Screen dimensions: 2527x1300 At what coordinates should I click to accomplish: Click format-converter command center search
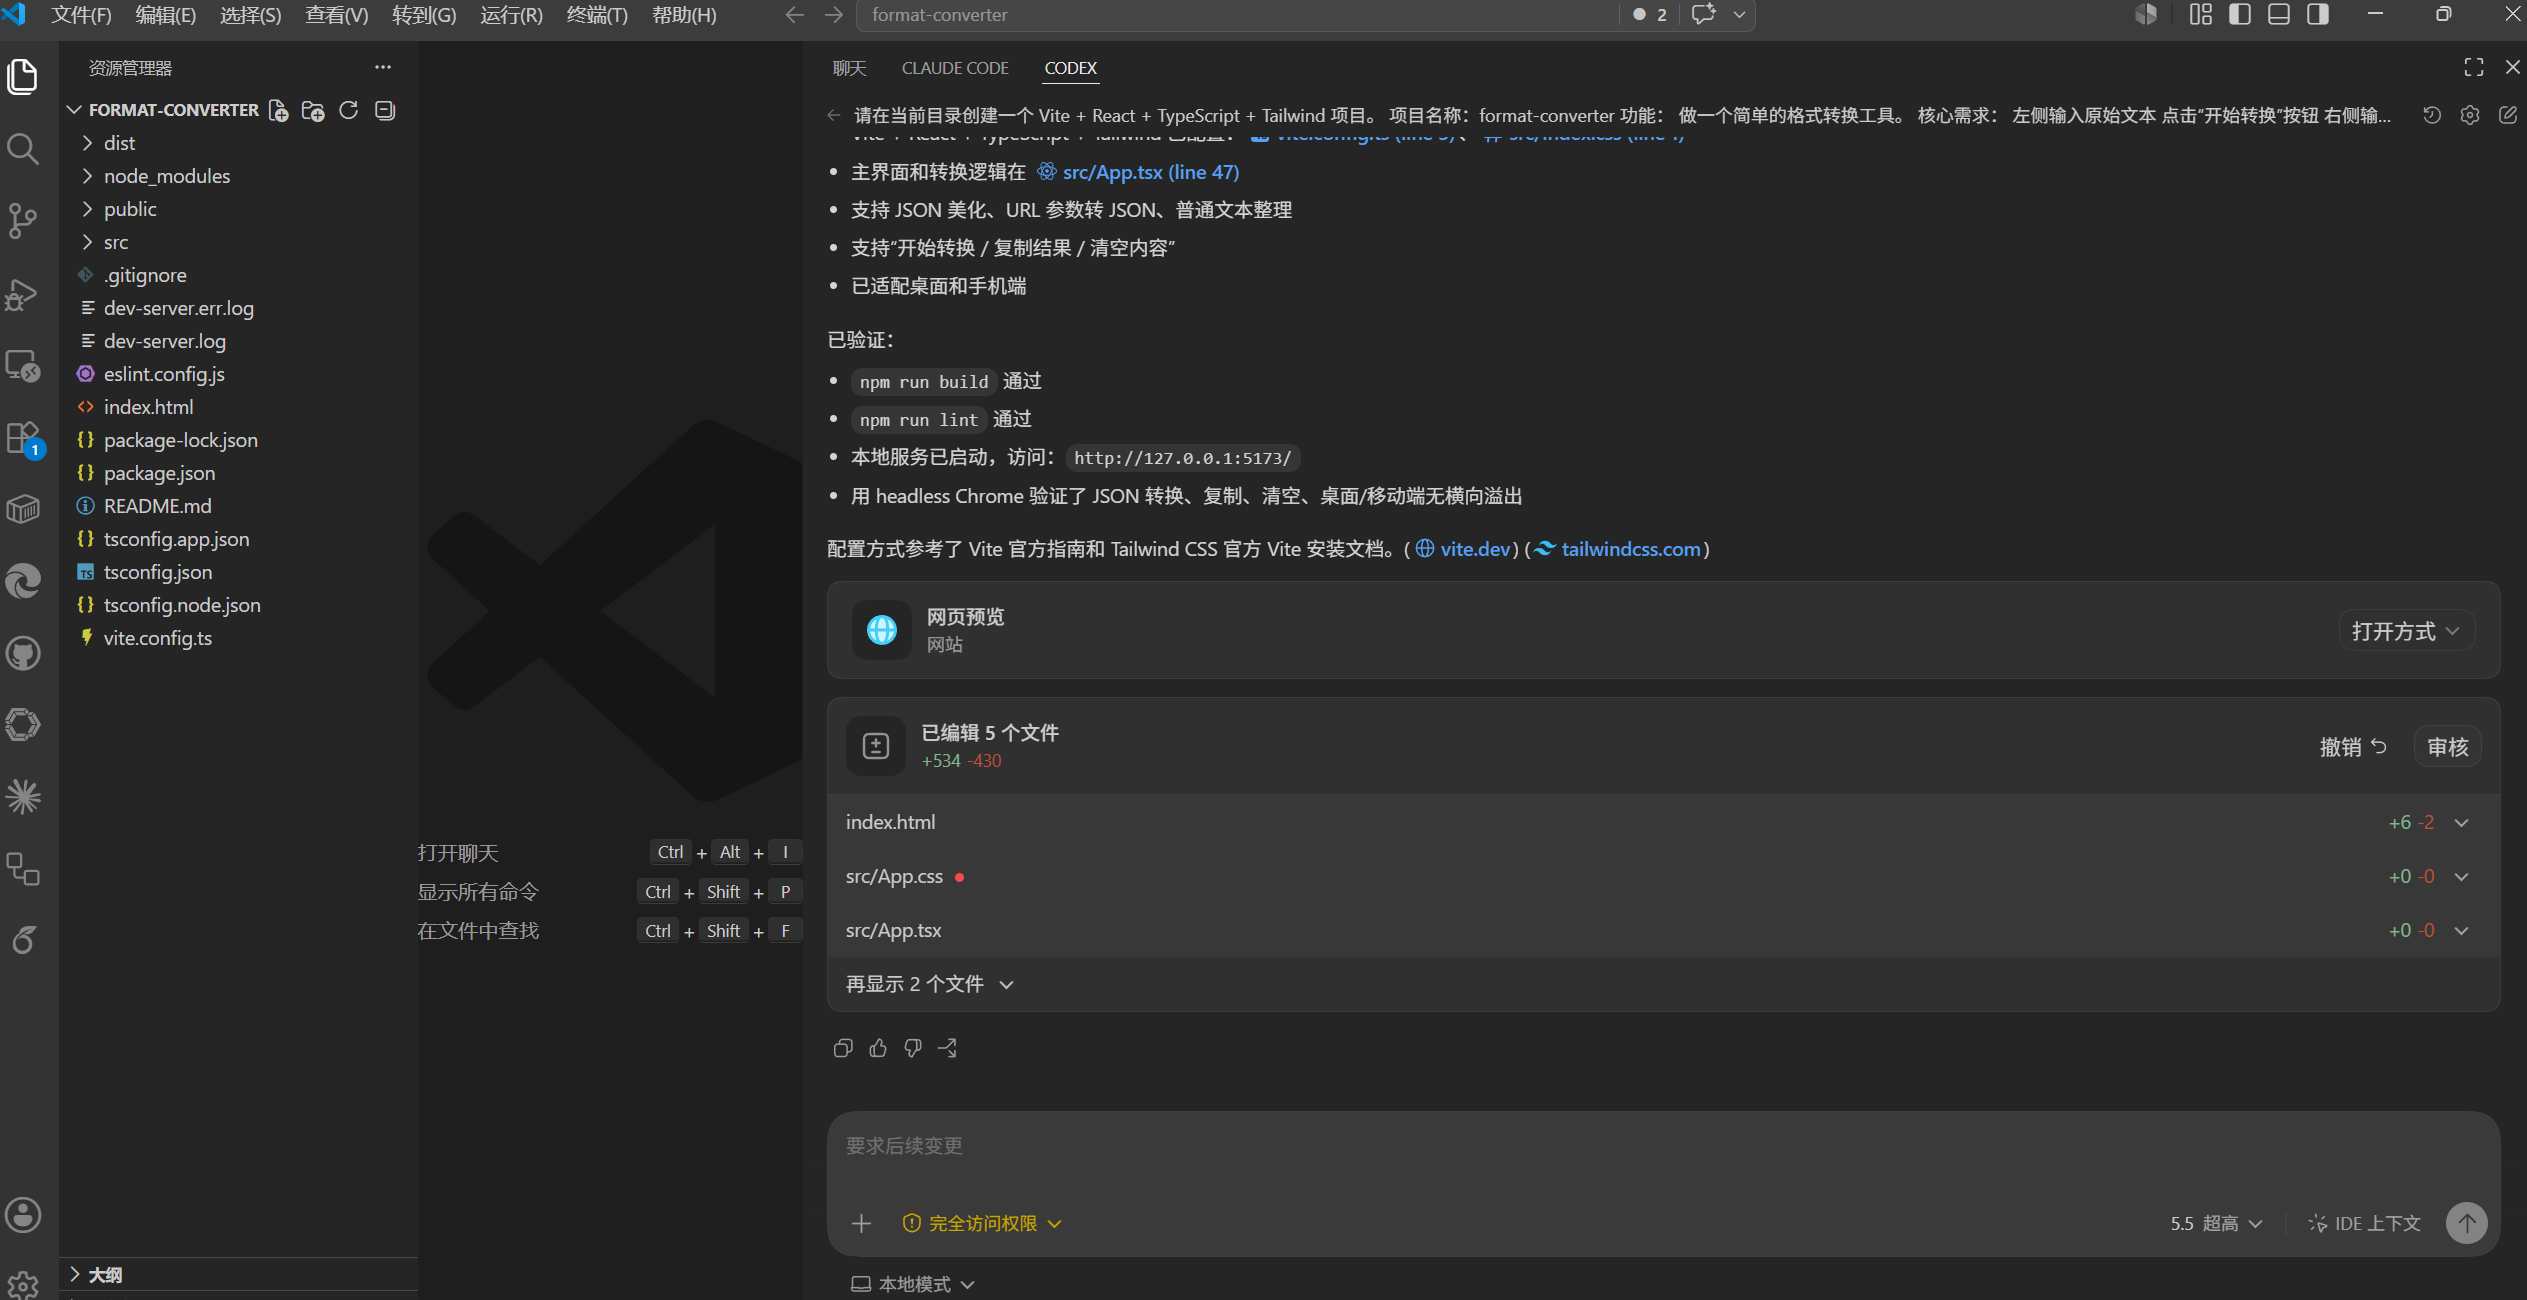tap(1236, 15)
